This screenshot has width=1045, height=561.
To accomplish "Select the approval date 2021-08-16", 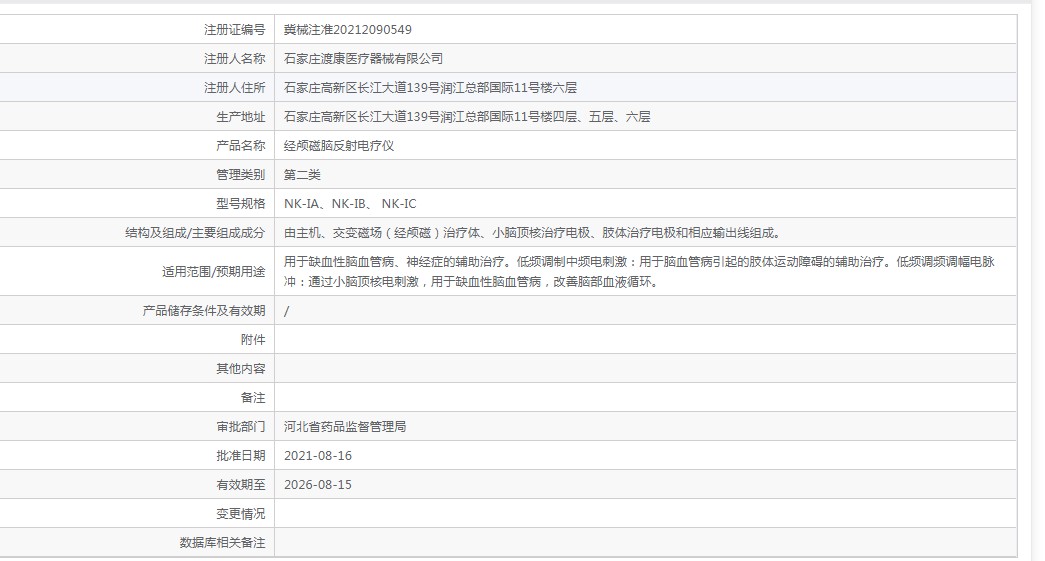I will [318, 456].
